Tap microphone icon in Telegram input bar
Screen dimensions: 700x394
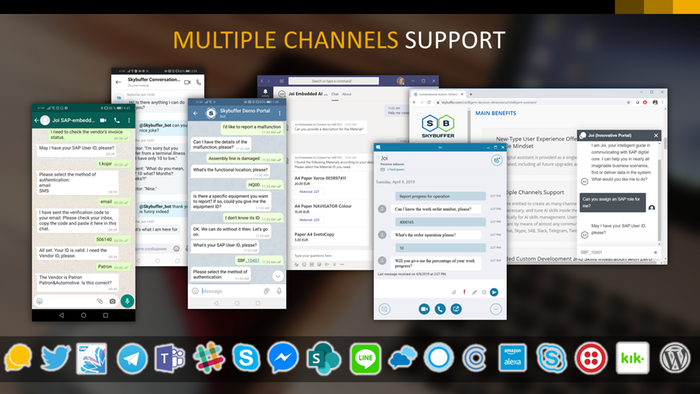pos(279,291)
